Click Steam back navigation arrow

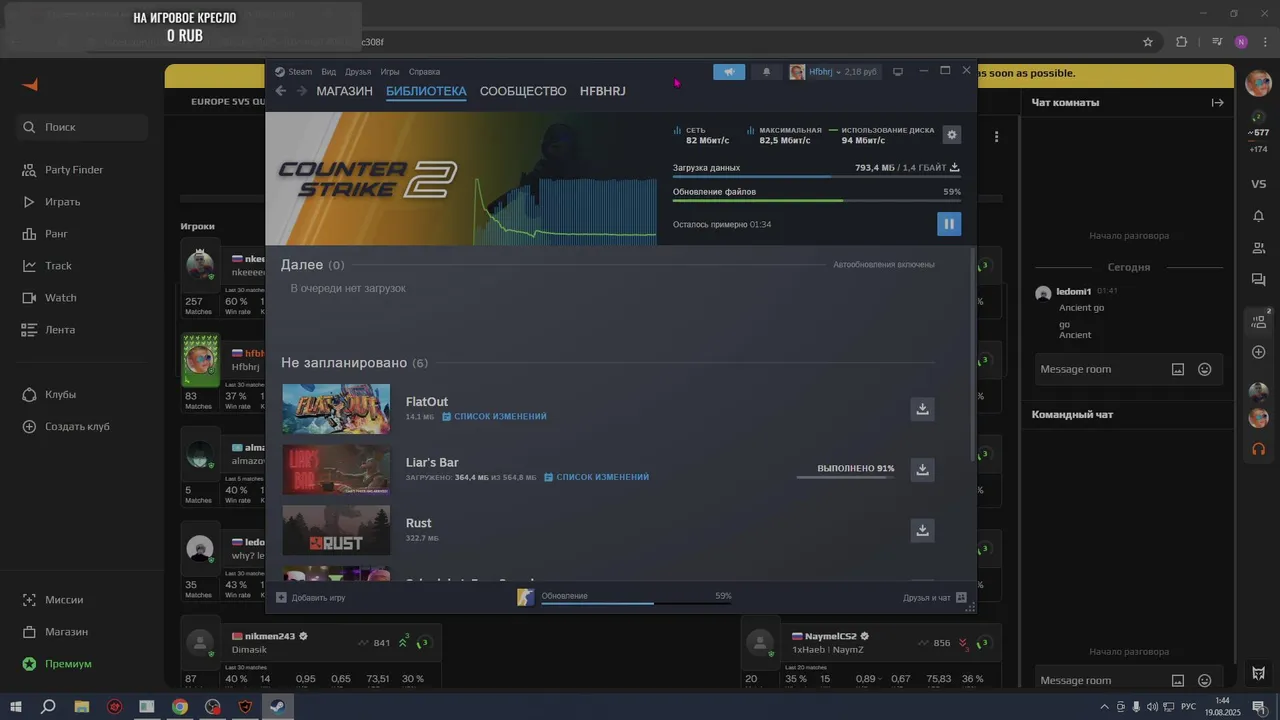click(x=281, y=91)
